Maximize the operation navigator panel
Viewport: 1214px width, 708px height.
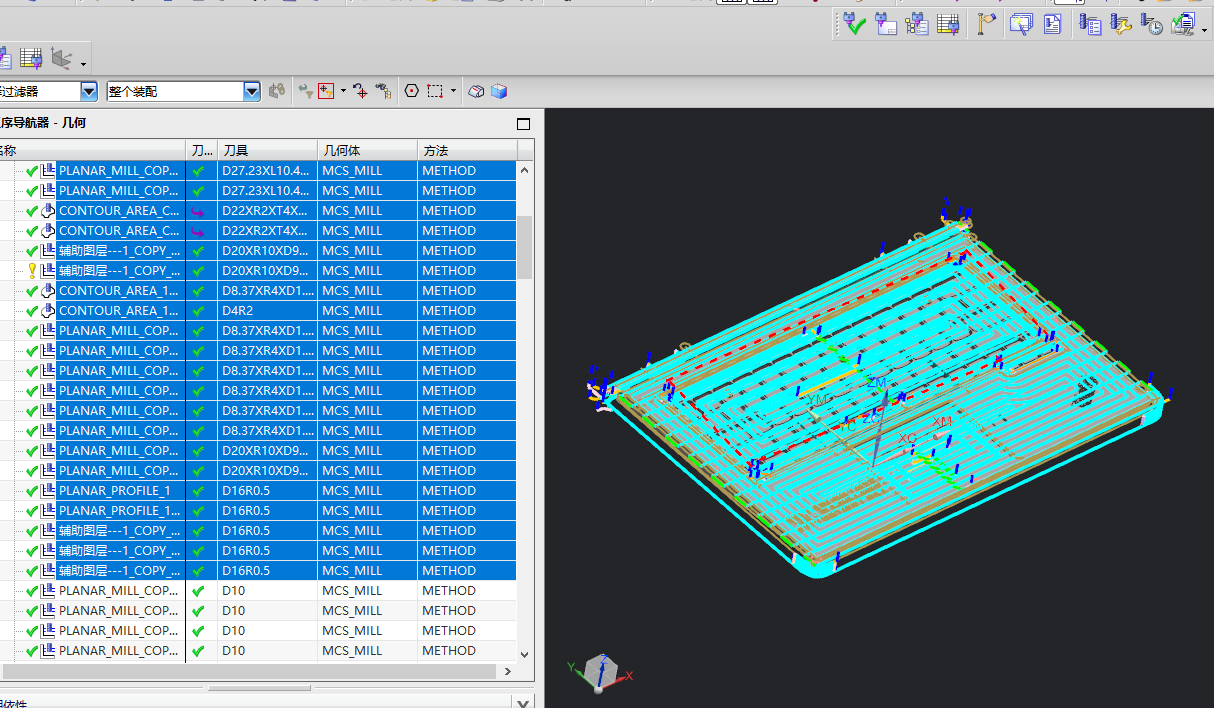(x=523, y=124)
